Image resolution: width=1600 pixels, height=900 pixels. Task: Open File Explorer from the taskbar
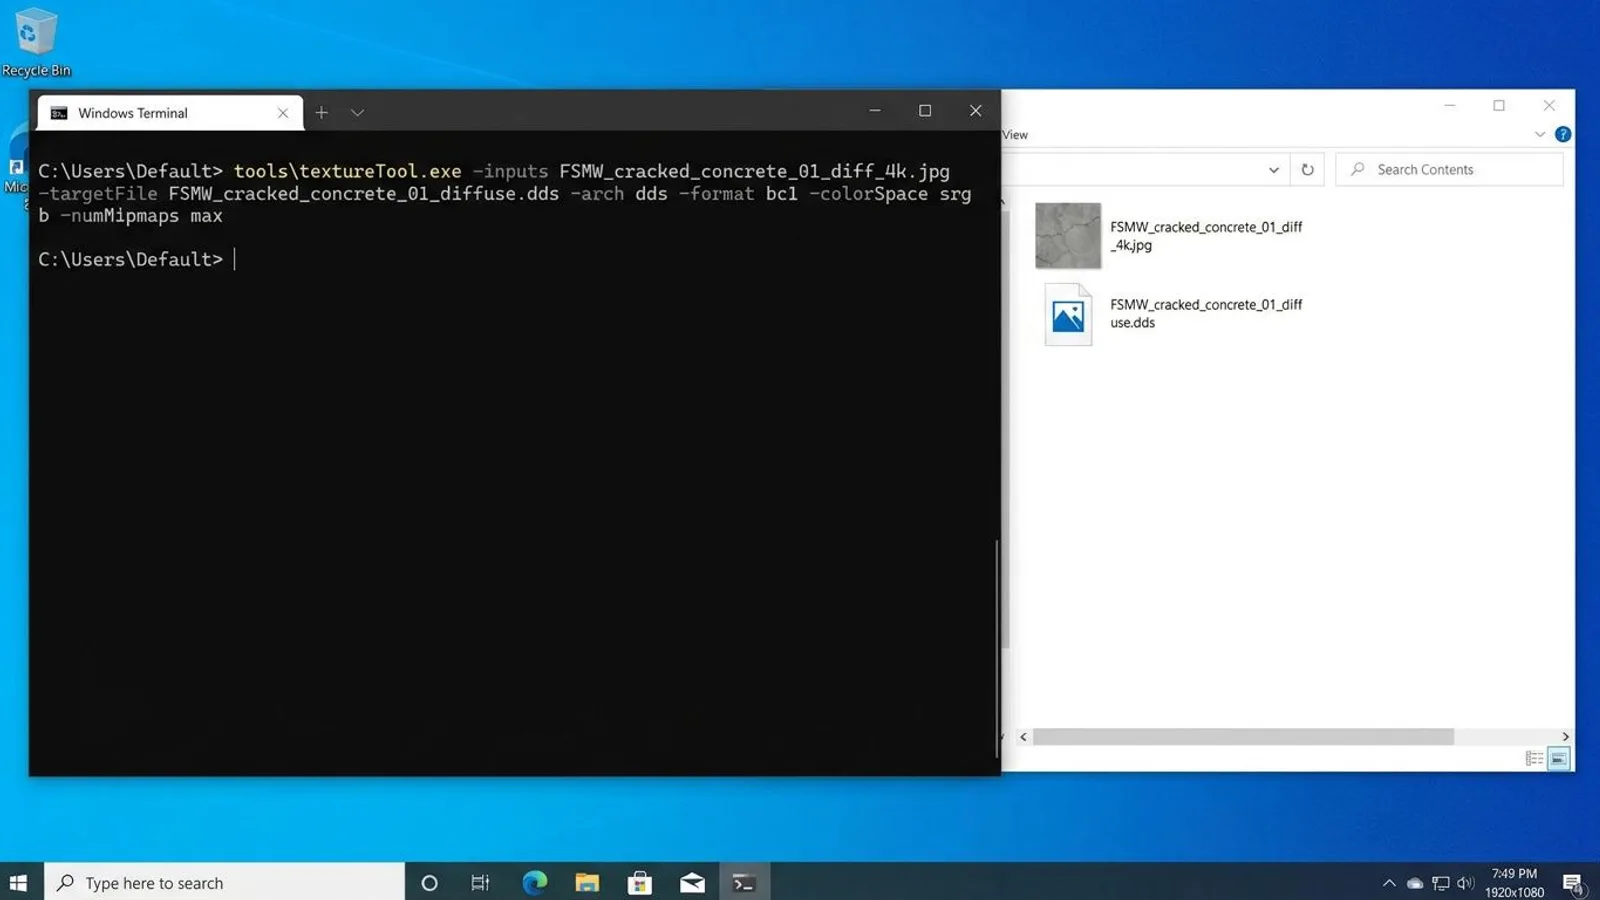coord(587,882)
